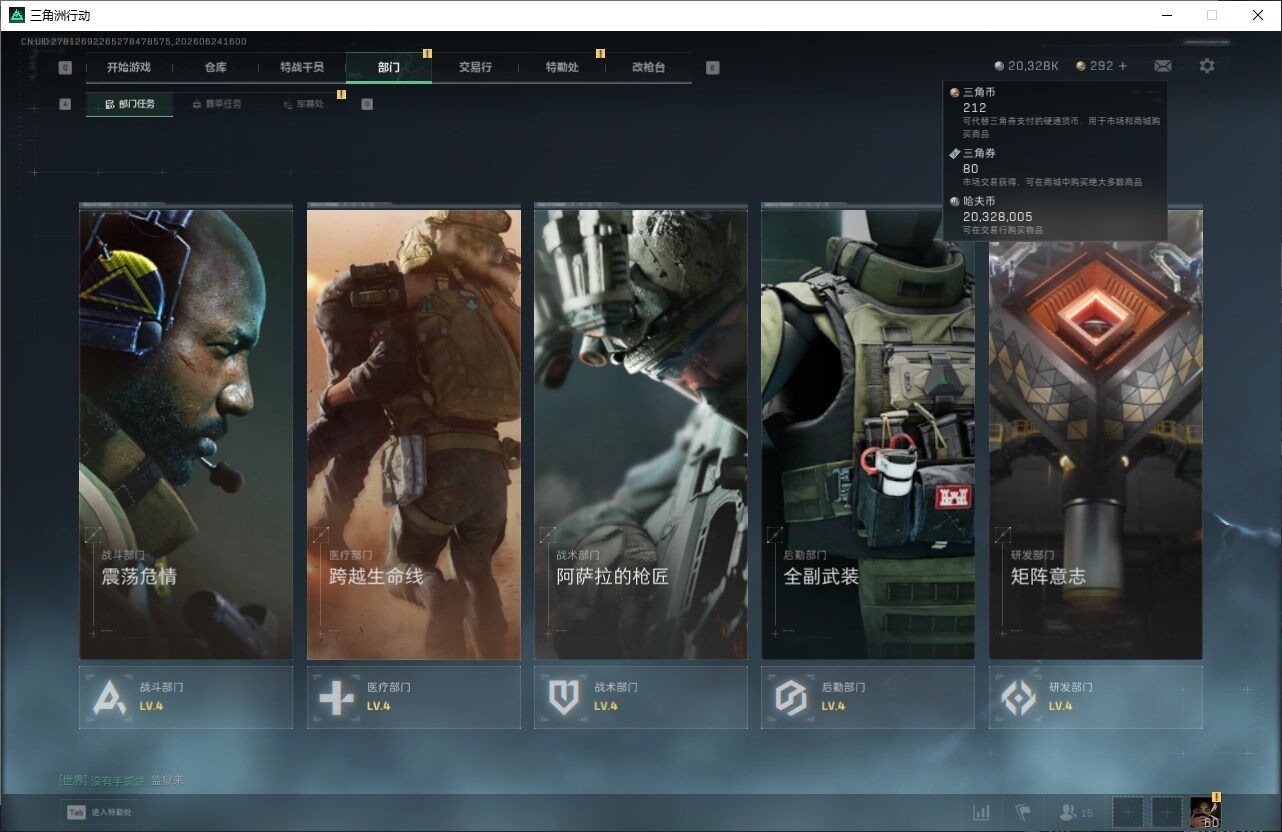Click the 战斗部门 emblem icon
The height and width of the screenshot is (832, 1282).
[109, 697]
